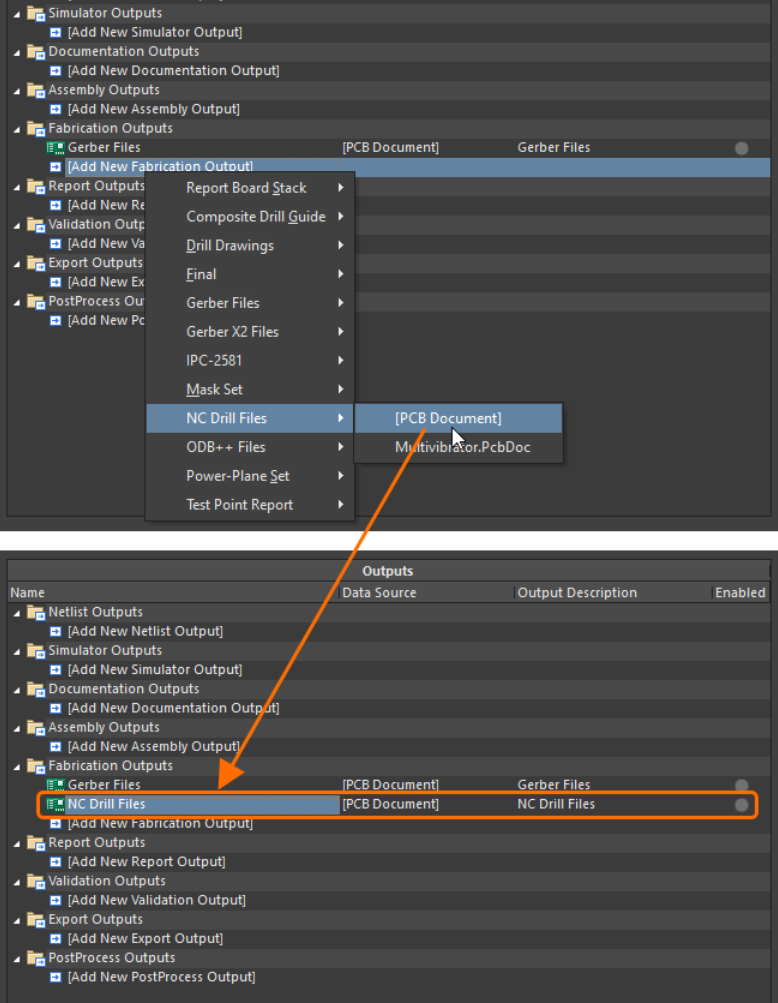Click Add New PostProcess Output in lower list

(x=160, y=977)
